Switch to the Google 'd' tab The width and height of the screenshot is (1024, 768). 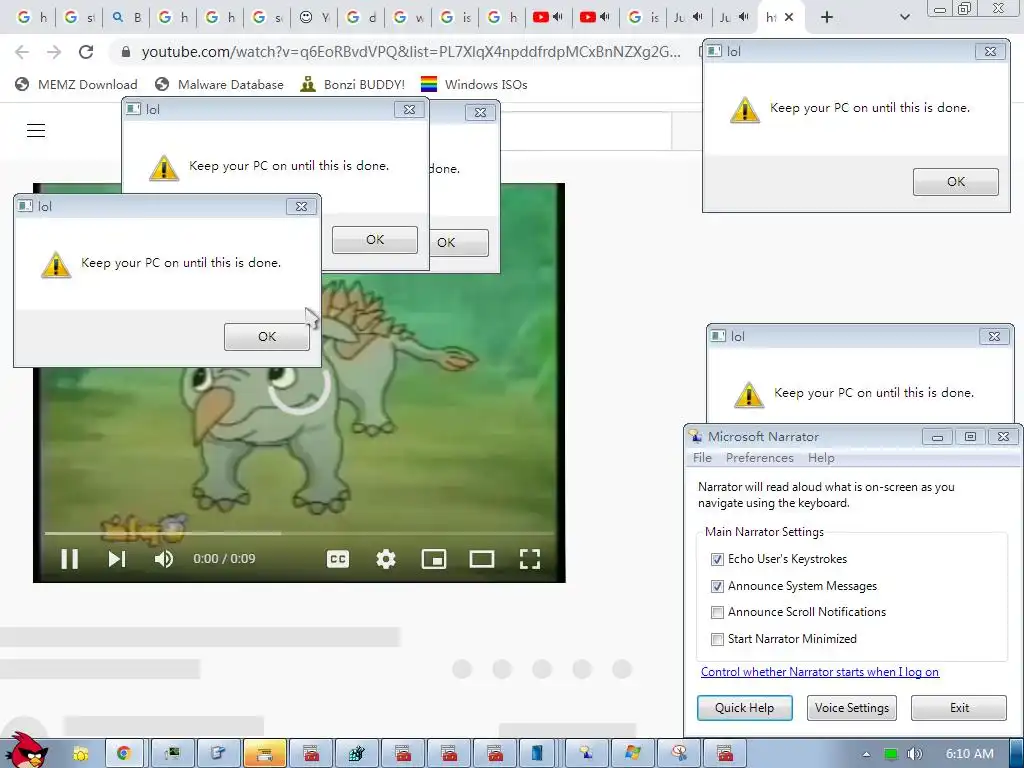(361, 18)
